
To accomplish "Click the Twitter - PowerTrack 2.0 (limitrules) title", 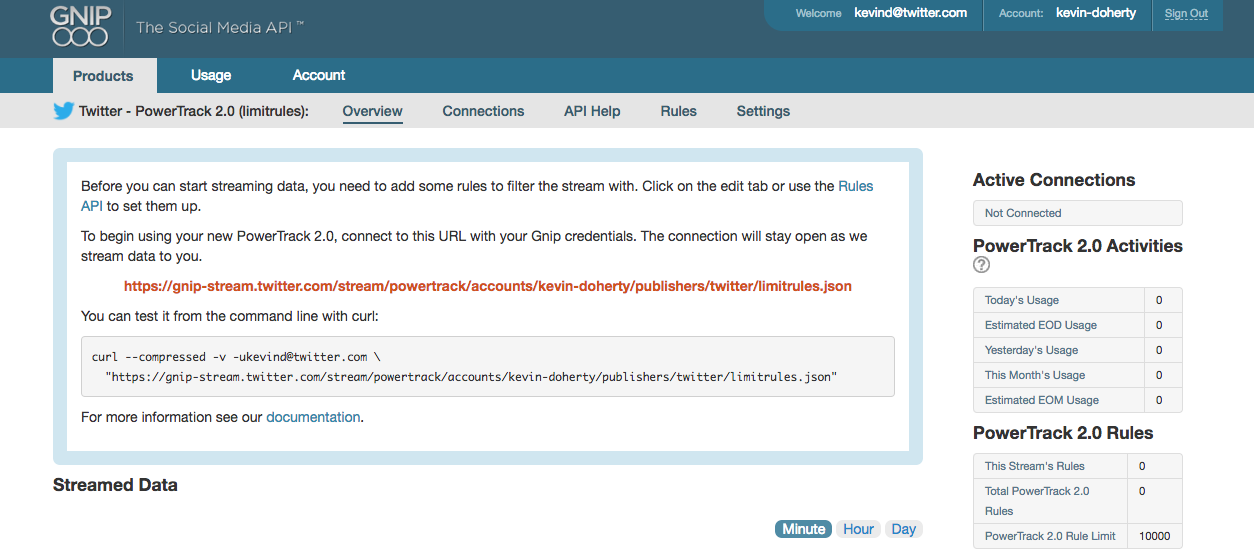I will pyautogui.click(x=194, y=111).
